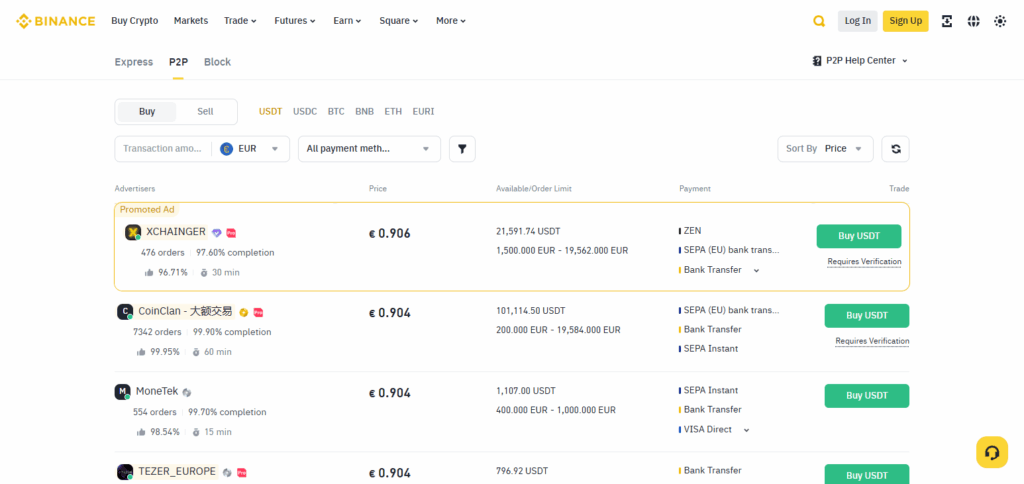The width and height of the screenshot is (1024, 484).
Task: Click the Binance logo
Action: coord(56,21)
